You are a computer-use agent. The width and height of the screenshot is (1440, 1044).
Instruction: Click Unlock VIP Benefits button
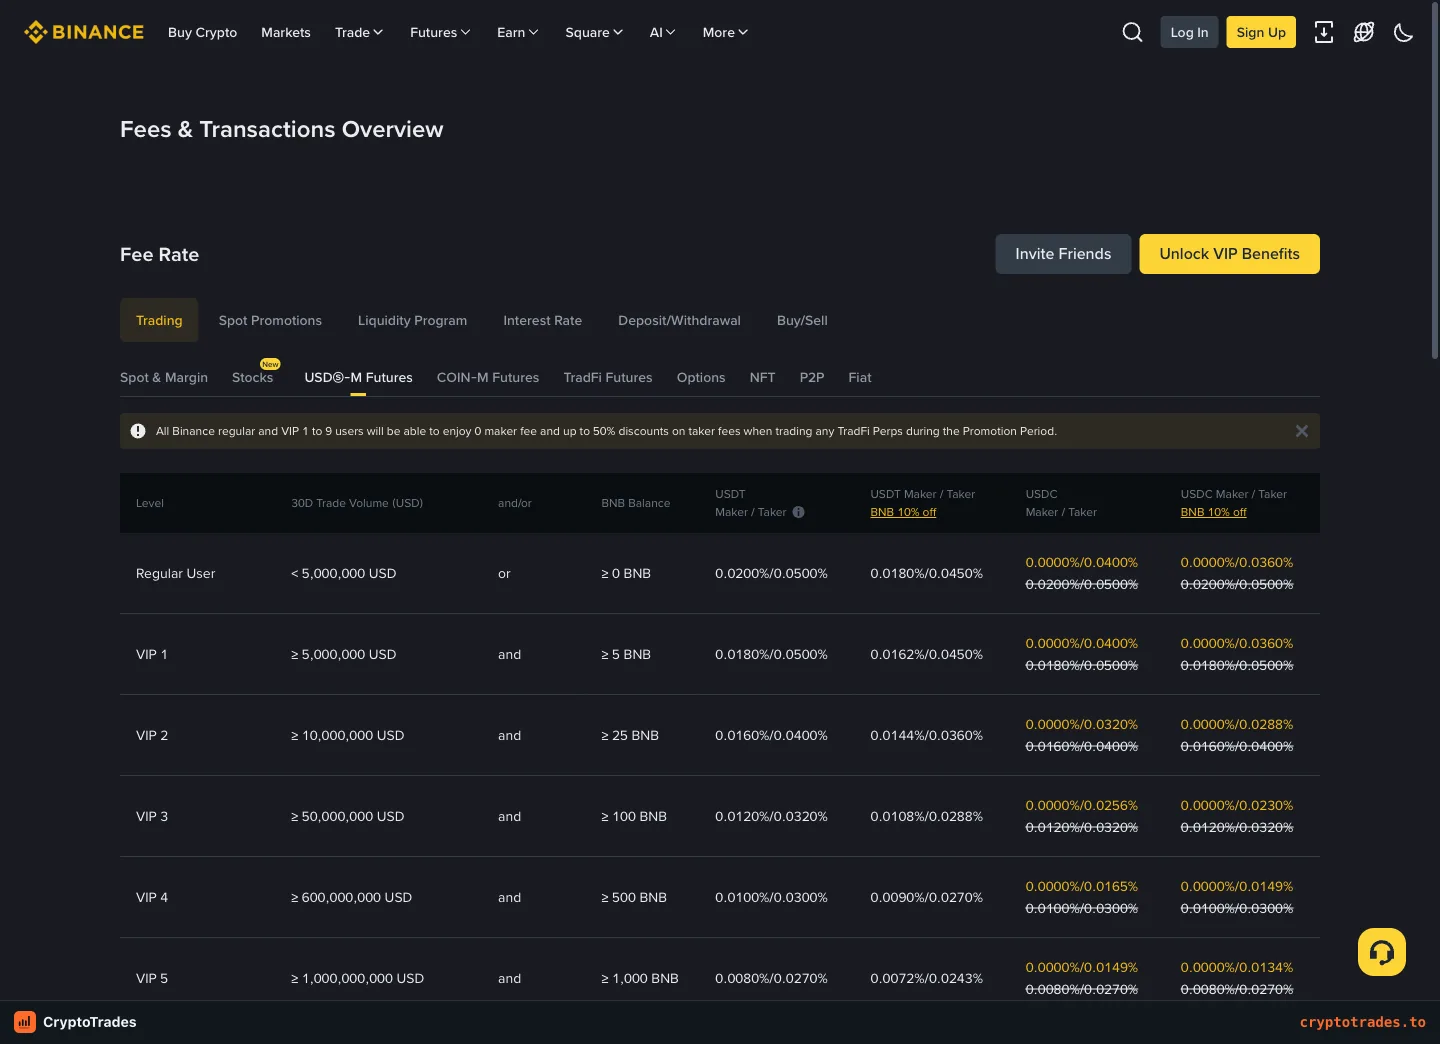tap(1229, 254)
